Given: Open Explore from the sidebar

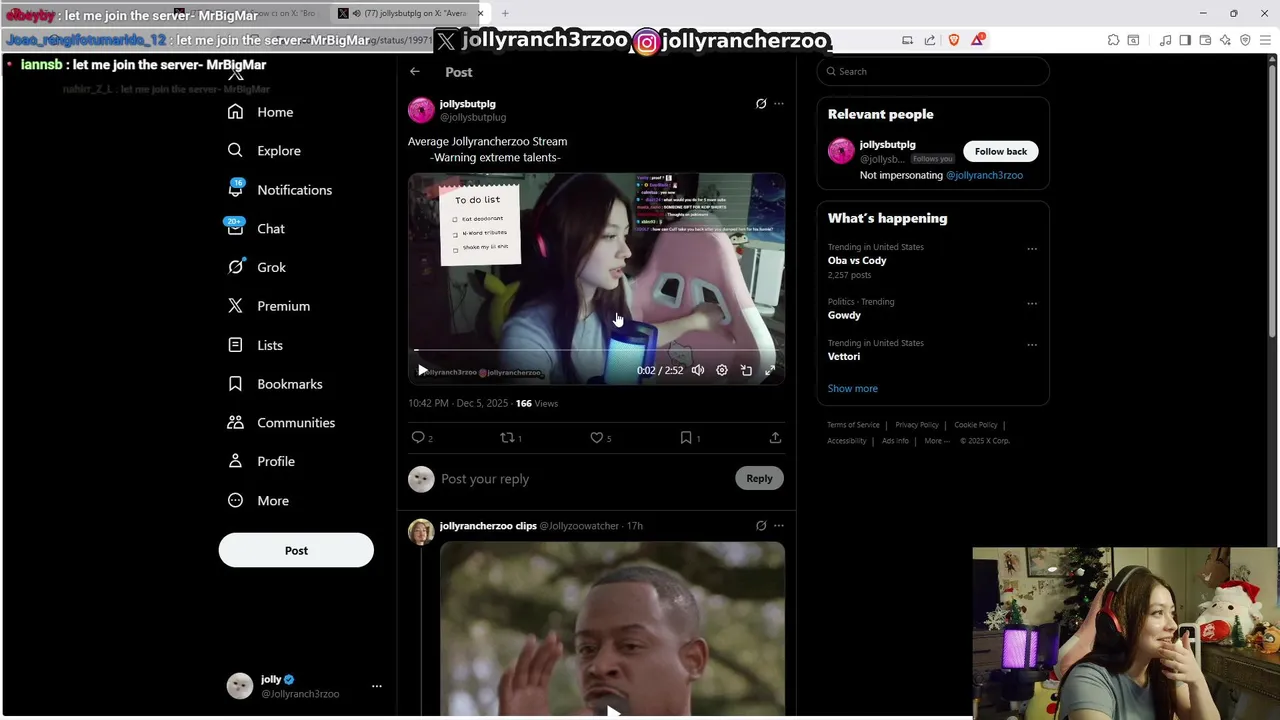Looking at the screenshot, I should tap(264, 150).
